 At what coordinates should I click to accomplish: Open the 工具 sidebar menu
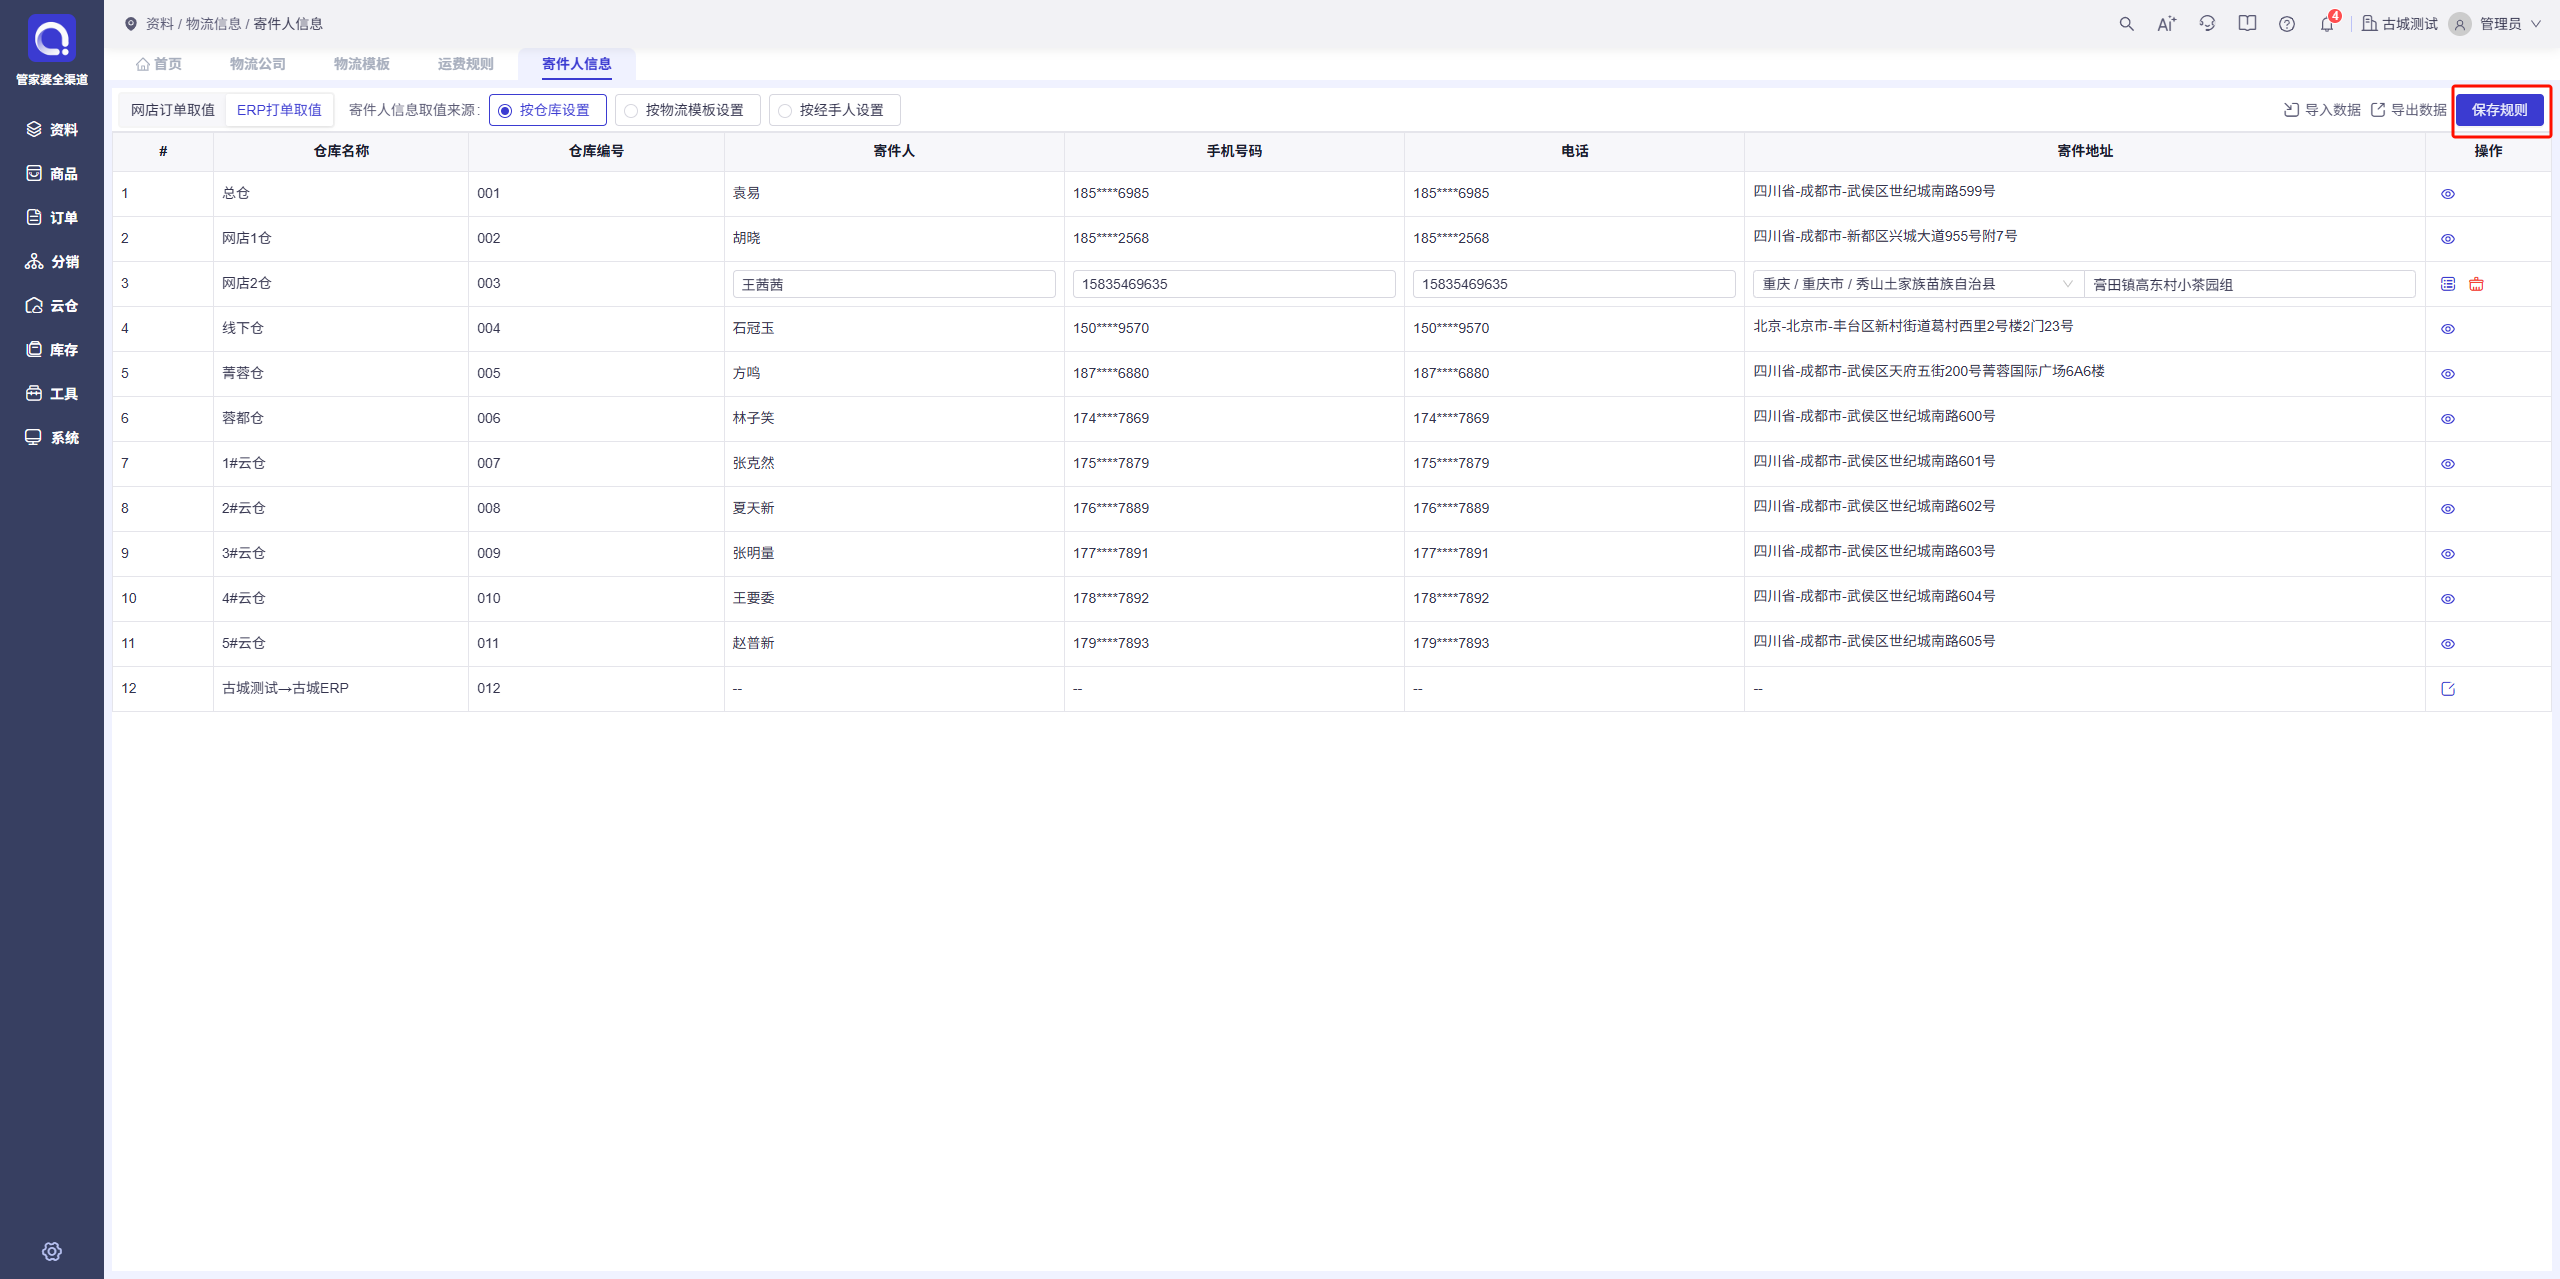pyautogui.click(x=52, y=393)
